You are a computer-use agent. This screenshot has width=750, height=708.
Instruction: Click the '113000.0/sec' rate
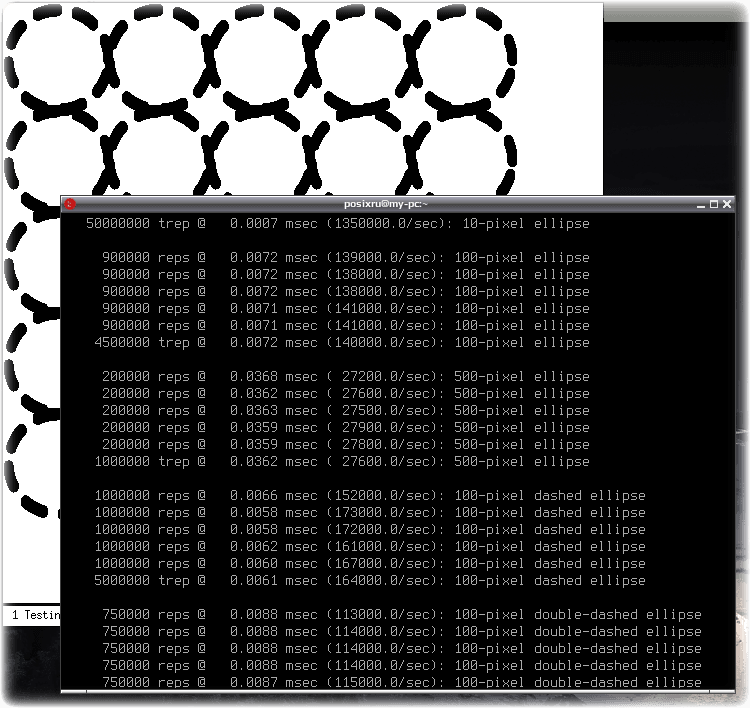point(382,615)
